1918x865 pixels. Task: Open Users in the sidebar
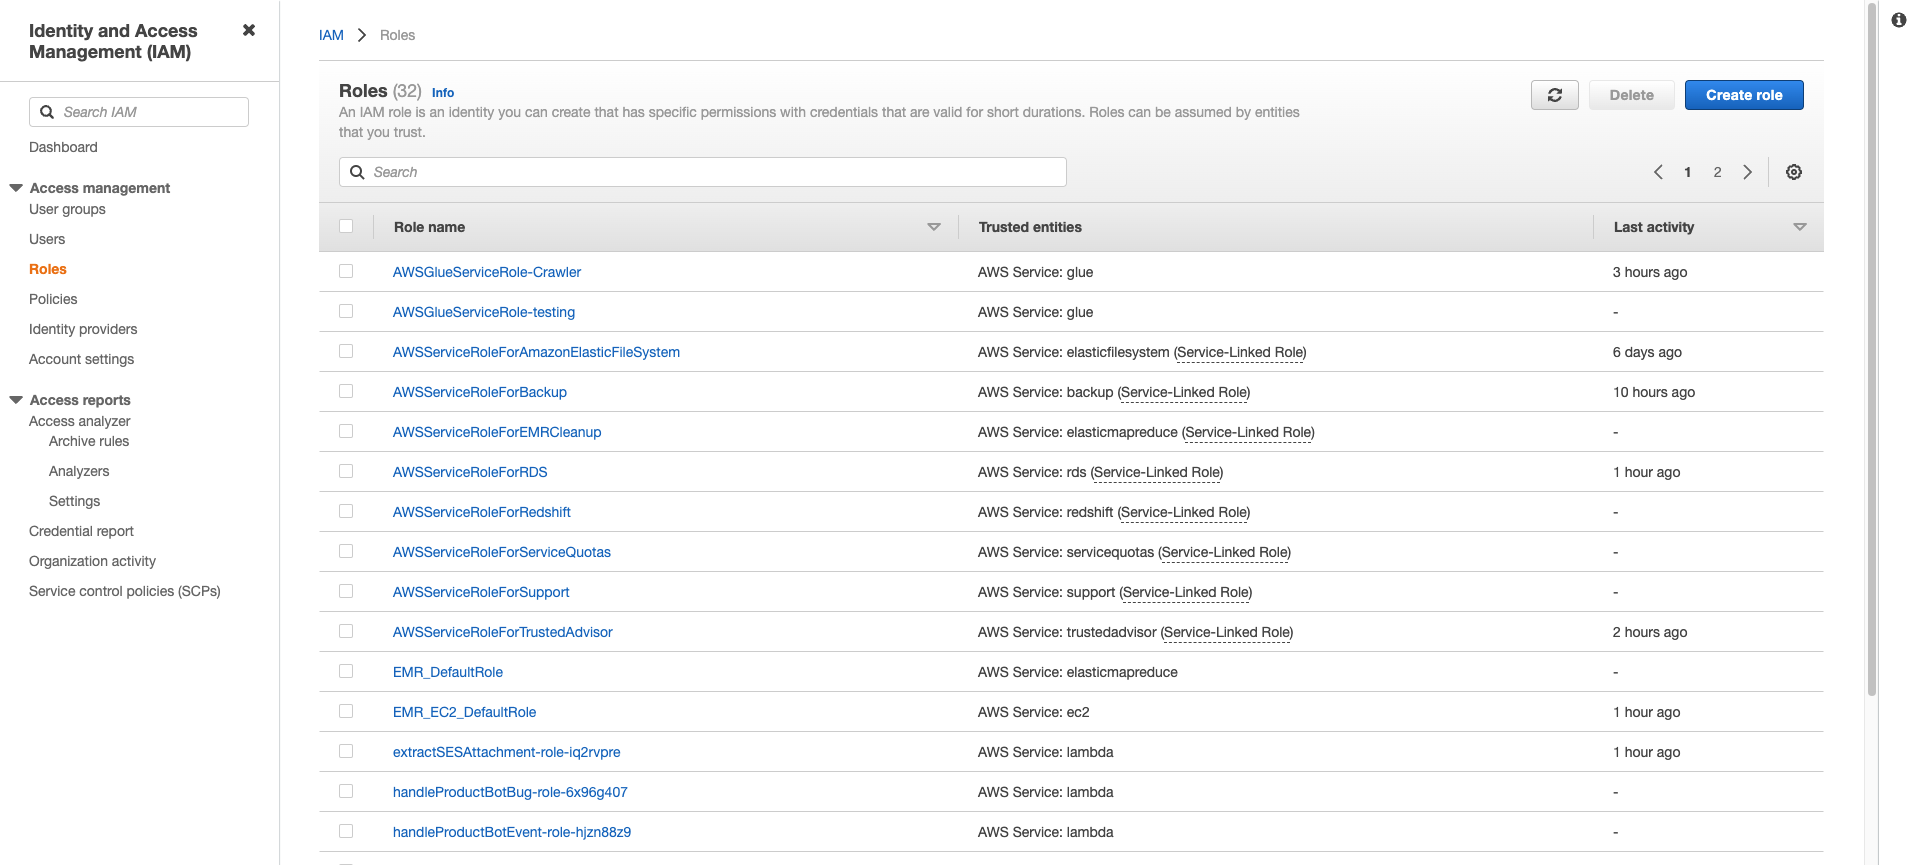pos(47,239)
